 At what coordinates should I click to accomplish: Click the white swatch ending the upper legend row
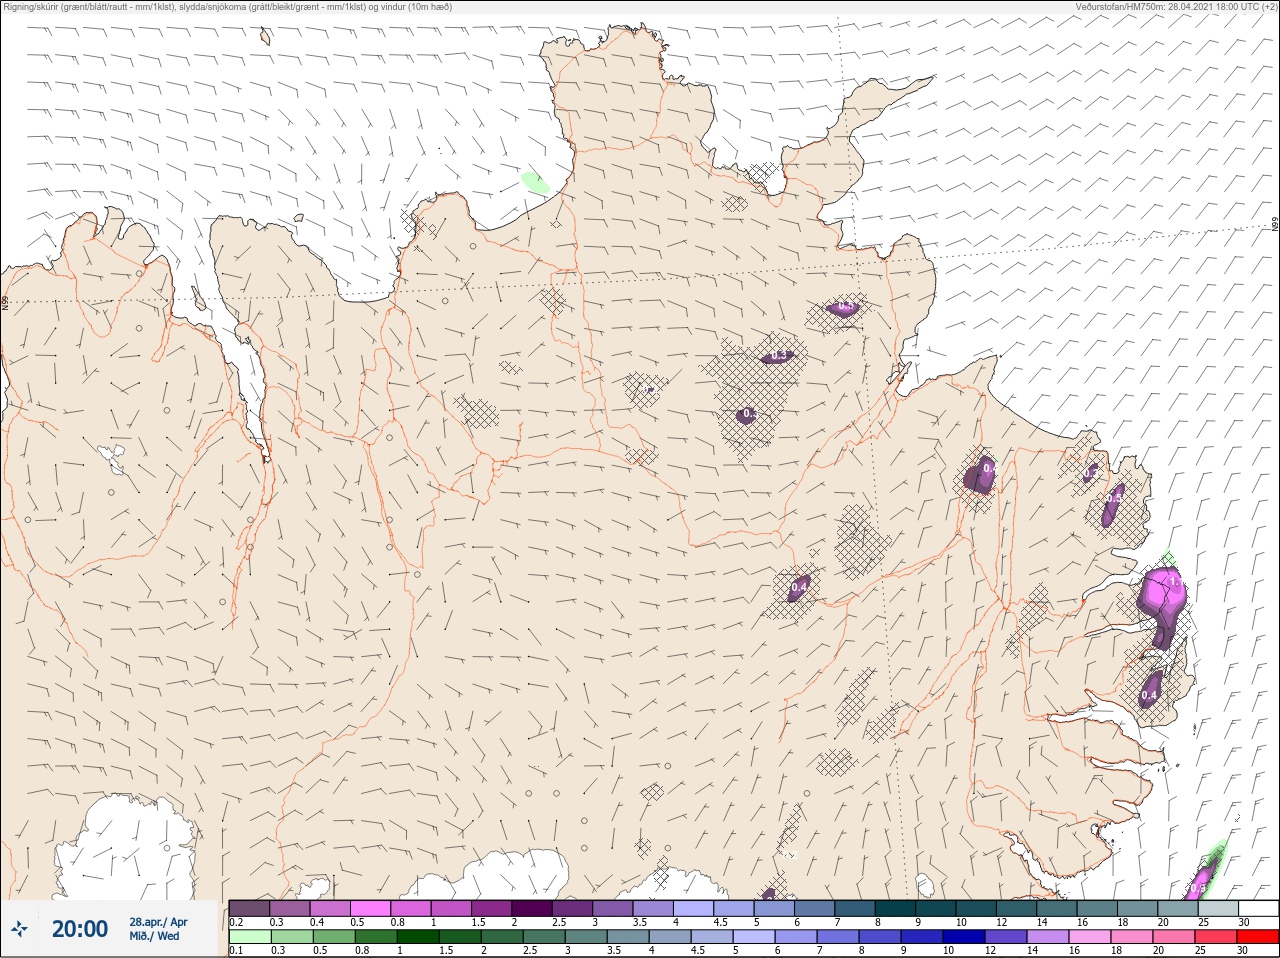tap(1258, 907)
